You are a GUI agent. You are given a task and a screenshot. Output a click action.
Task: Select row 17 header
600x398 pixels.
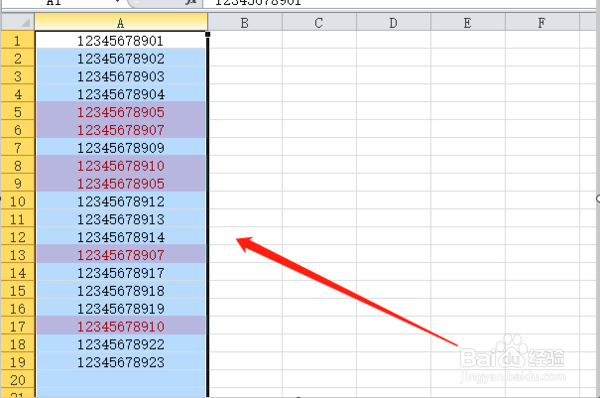pos(18,326)
